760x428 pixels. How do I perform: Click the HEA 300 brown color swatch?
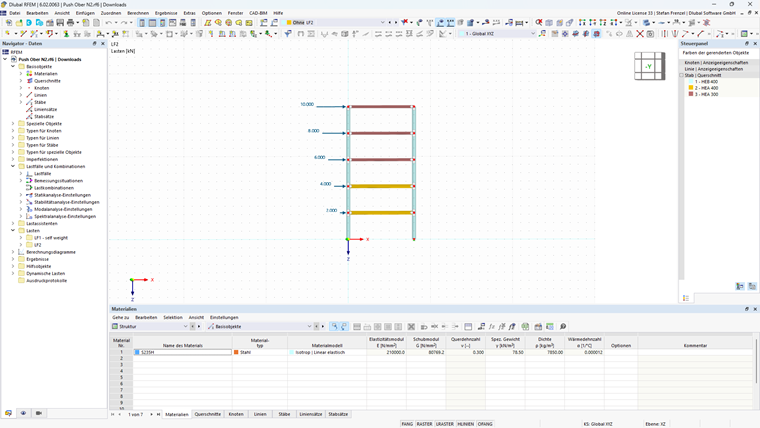[x=691, y=94]
